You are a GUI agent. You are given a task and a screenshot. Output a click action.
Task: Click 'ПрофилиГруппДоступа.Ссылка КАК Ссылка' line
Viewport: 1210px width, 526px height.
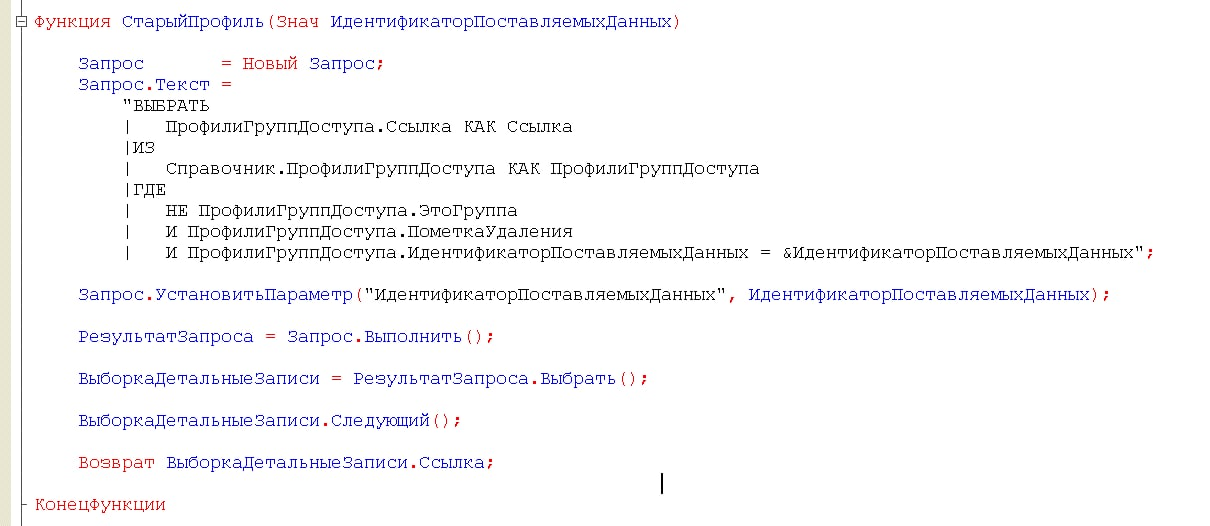[x=369, y=126]
